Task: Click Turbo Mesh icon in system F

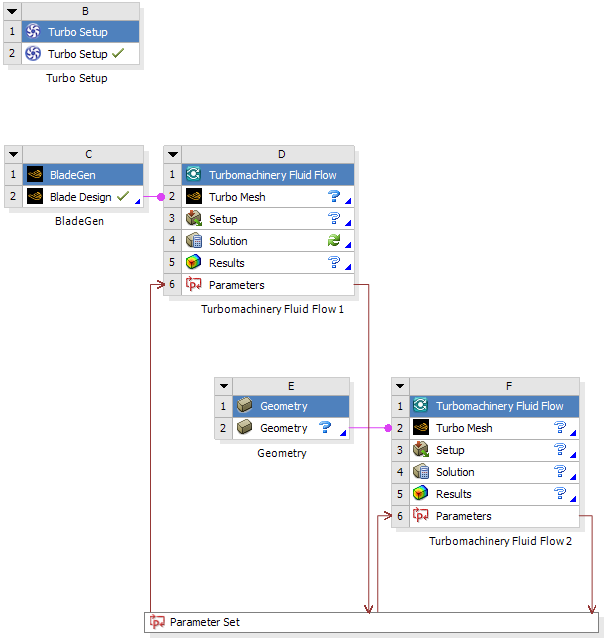Action: point(421,428)
